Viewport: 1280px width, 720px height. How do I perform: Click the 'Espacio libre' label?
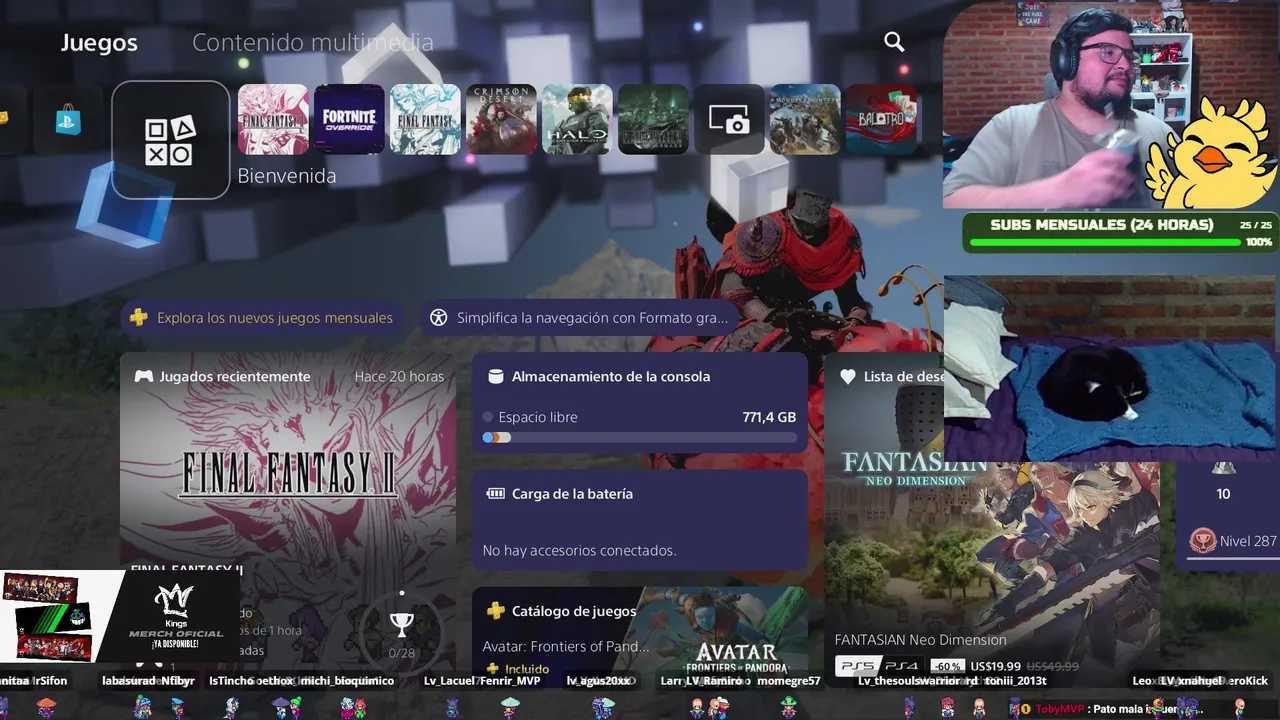click(x=538, y=417)
